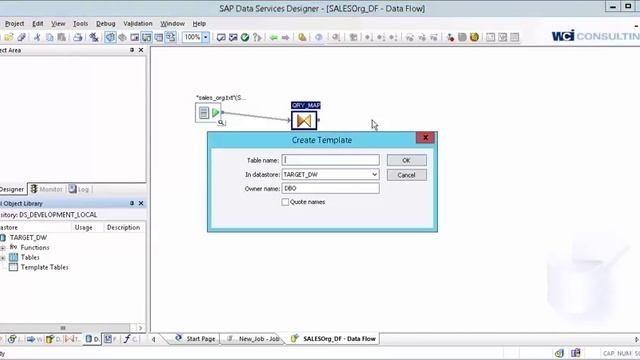Screen dimensions: 640x360
Task: Click Cancel in Create Template dialog
Action: click(407, 175)
